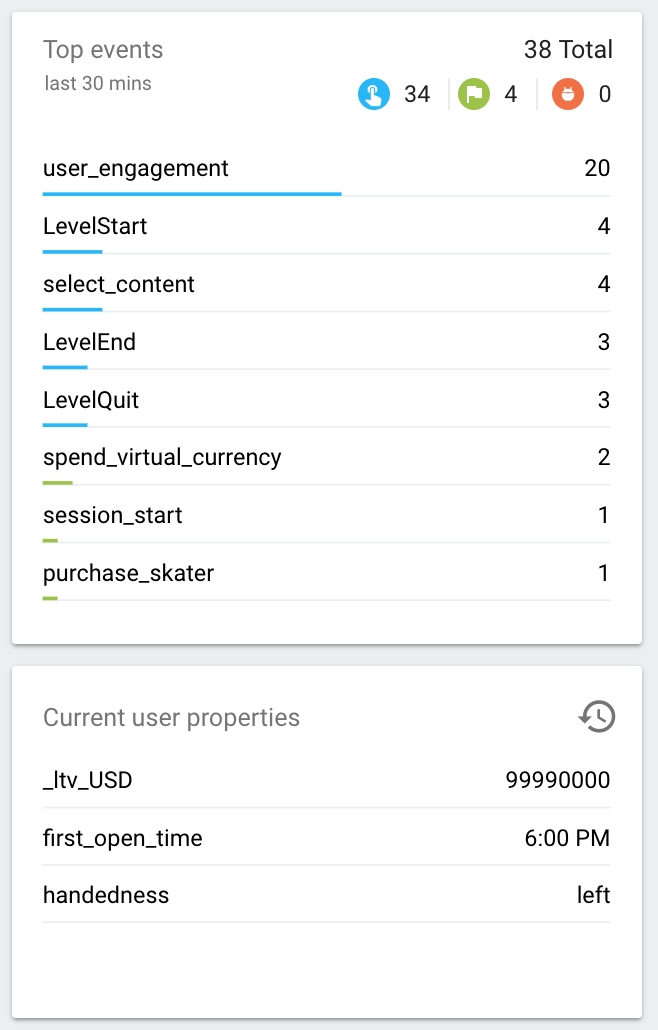The image size is (658, 1030).
Task: Click the orange errors icon
Action: click(567, 93)
